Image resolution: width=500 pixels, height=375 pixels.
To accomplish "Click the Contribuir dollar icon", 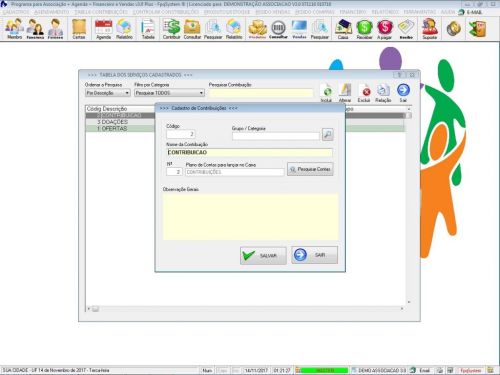I will click(171, 29).
